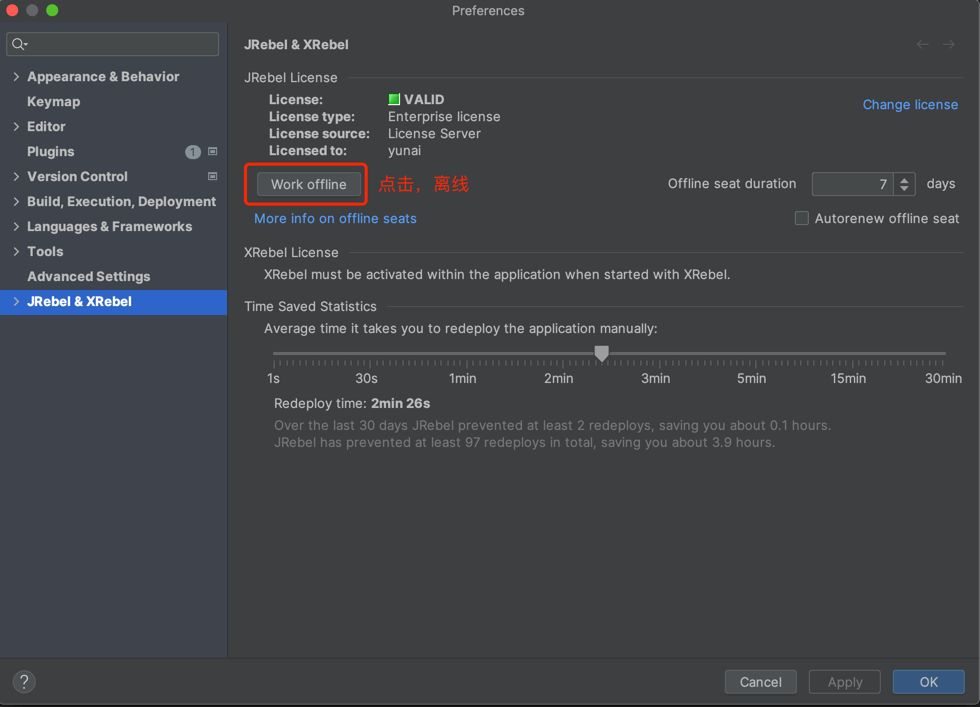Viewport: 980px width, 707px height.
Task: Open the Keymap settings page
Action: [x=53, y=102]
